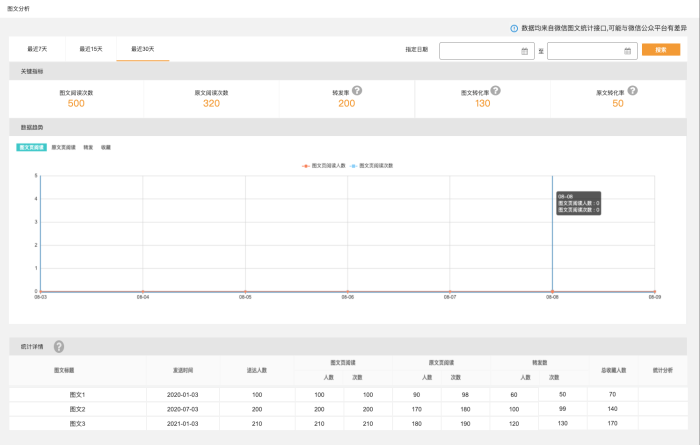This screenshot has height=445, width=700.
Task: Toggle 图文页阅读次数 legend series
Action: point(371,165)
